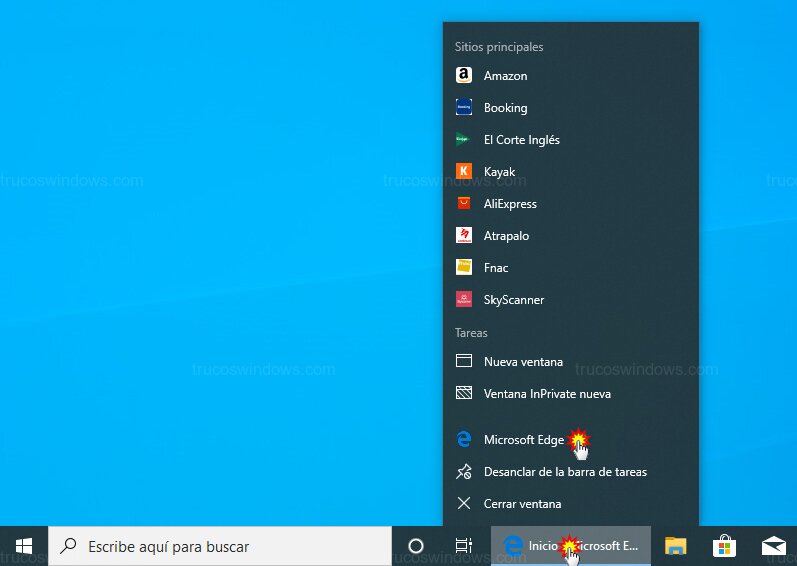Launch Microsoft Edge from jump list
Viewport: 797px width, 566px height.
point(571,439)
